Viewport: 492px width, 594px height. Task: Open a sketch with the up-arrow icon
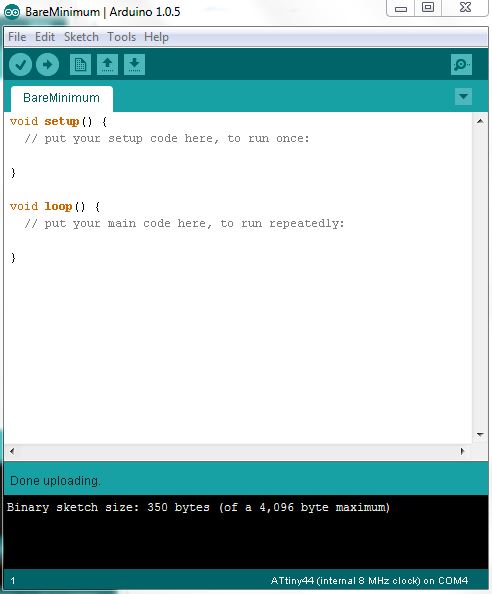tap(107, 64)
